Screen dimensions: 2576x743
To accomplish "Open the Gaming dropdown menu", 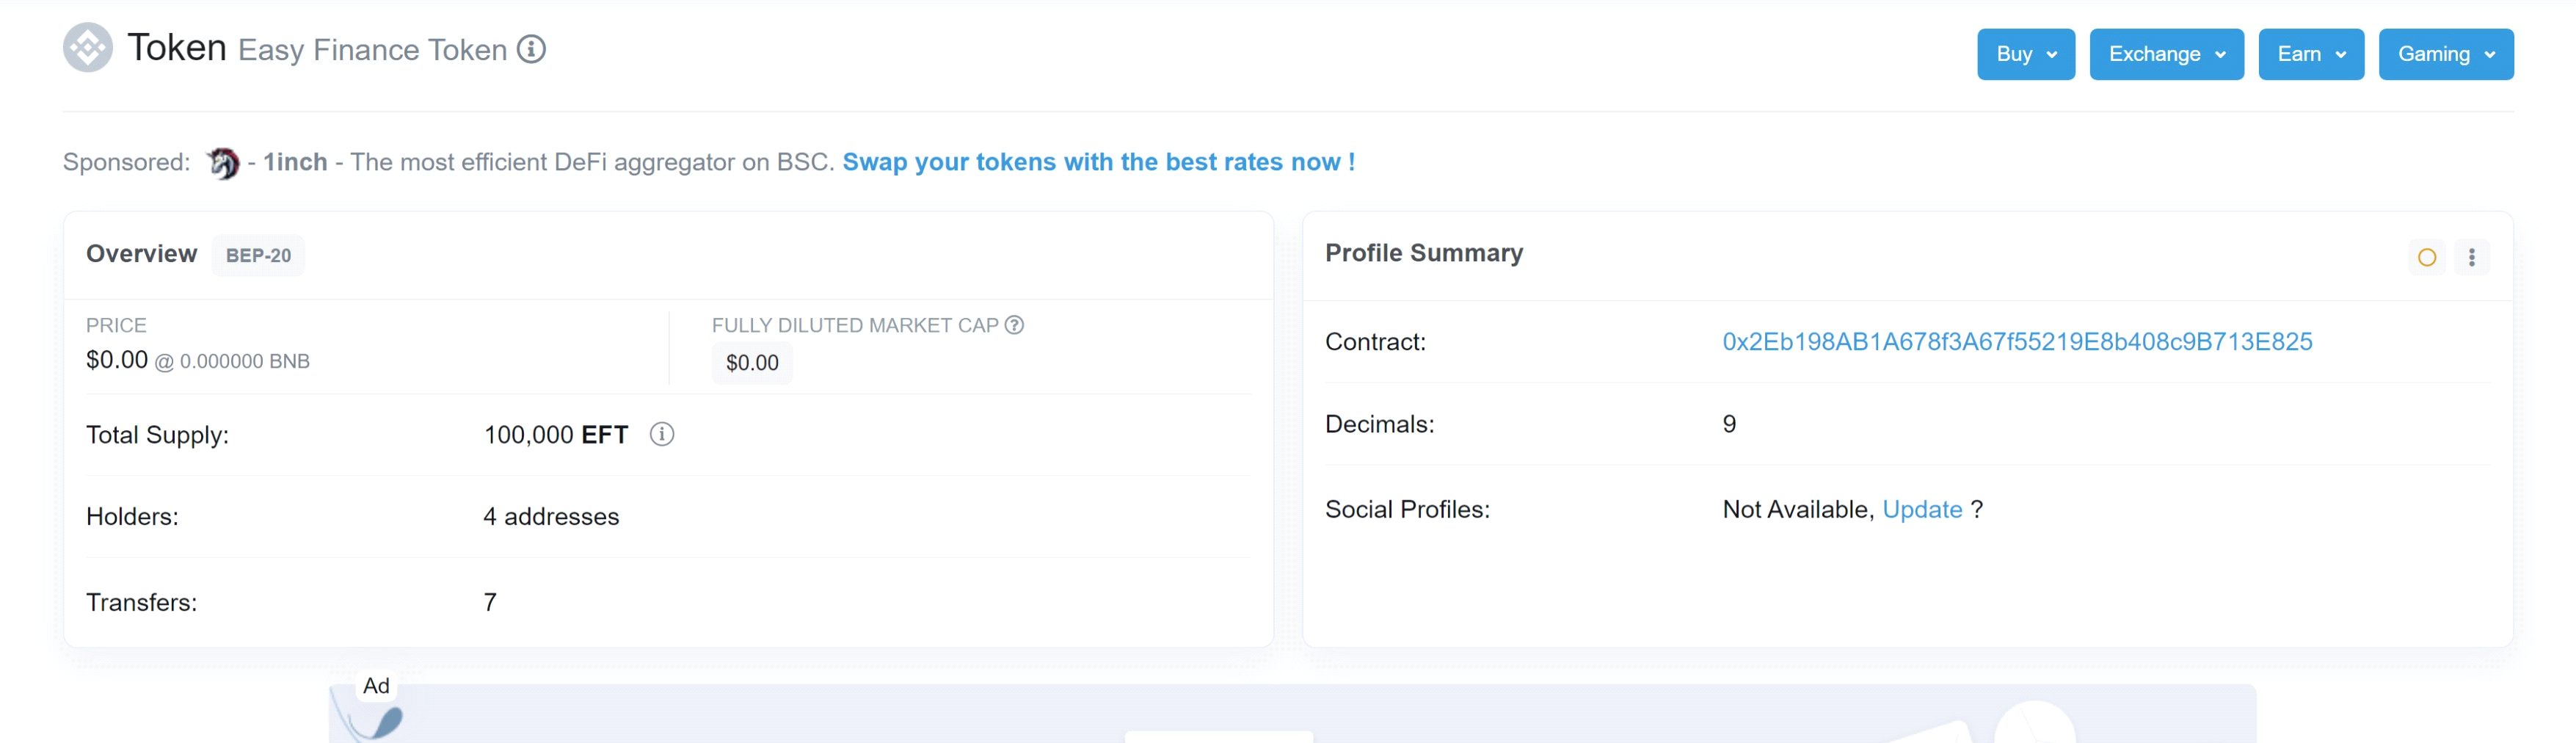I will click(2445, 54).
